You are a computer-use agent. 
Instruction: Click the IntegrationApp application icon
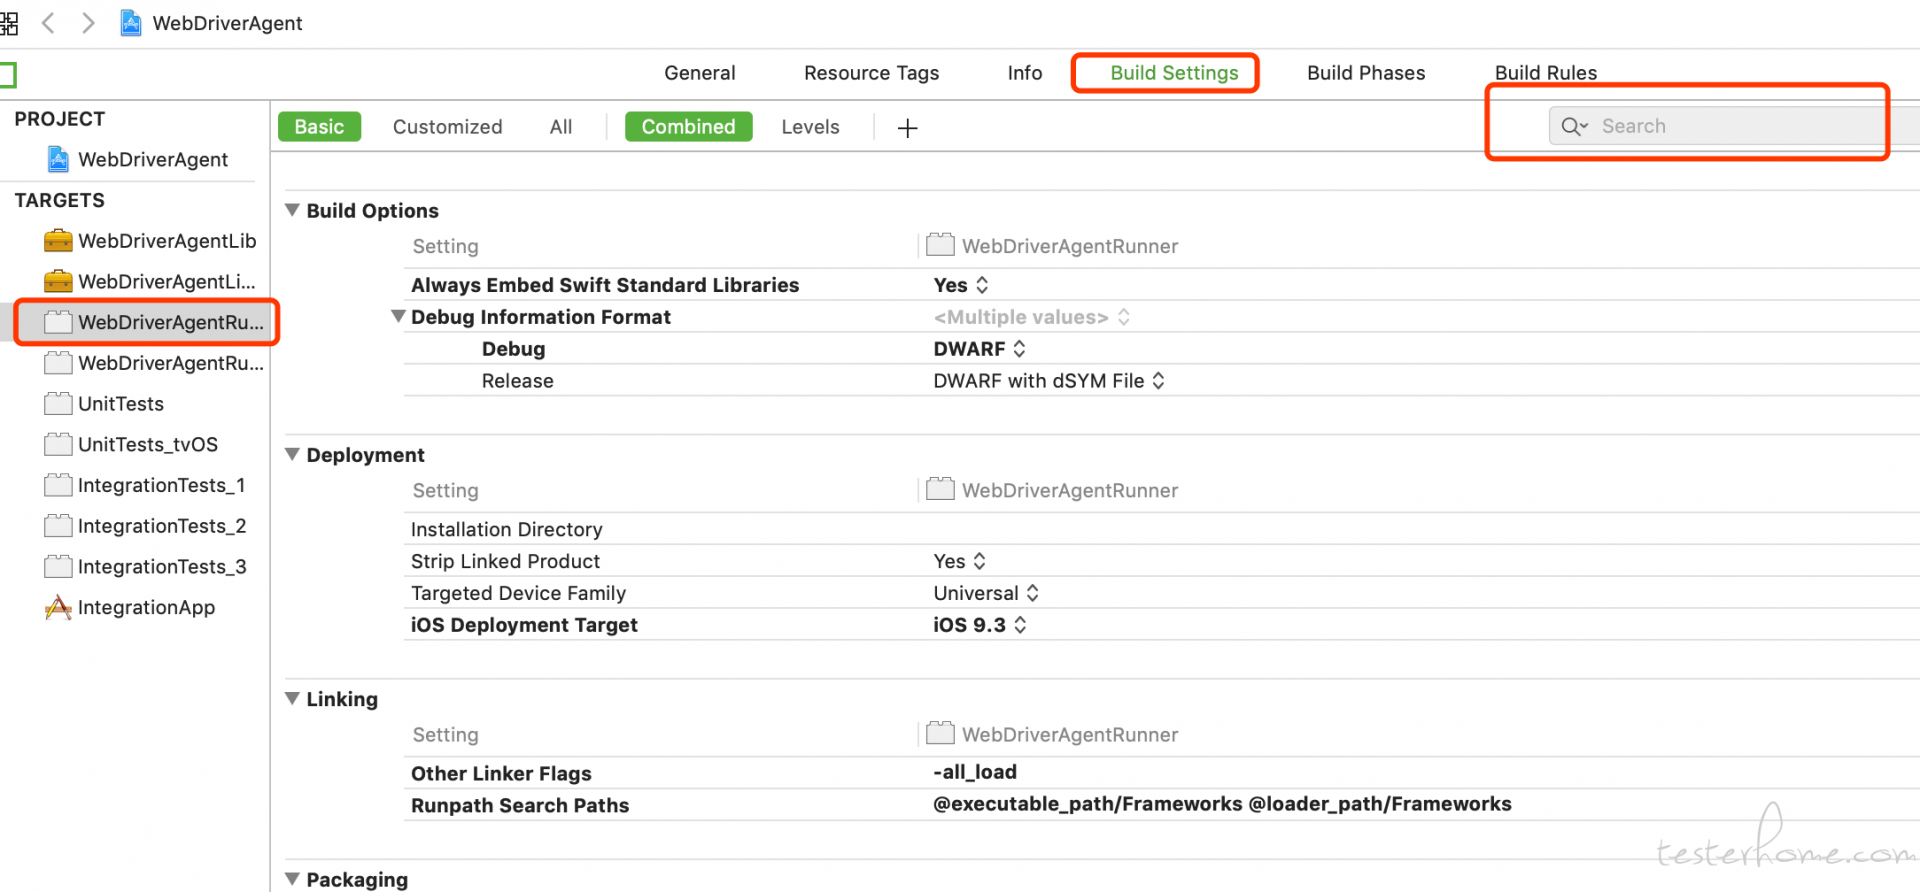[58, 607]
